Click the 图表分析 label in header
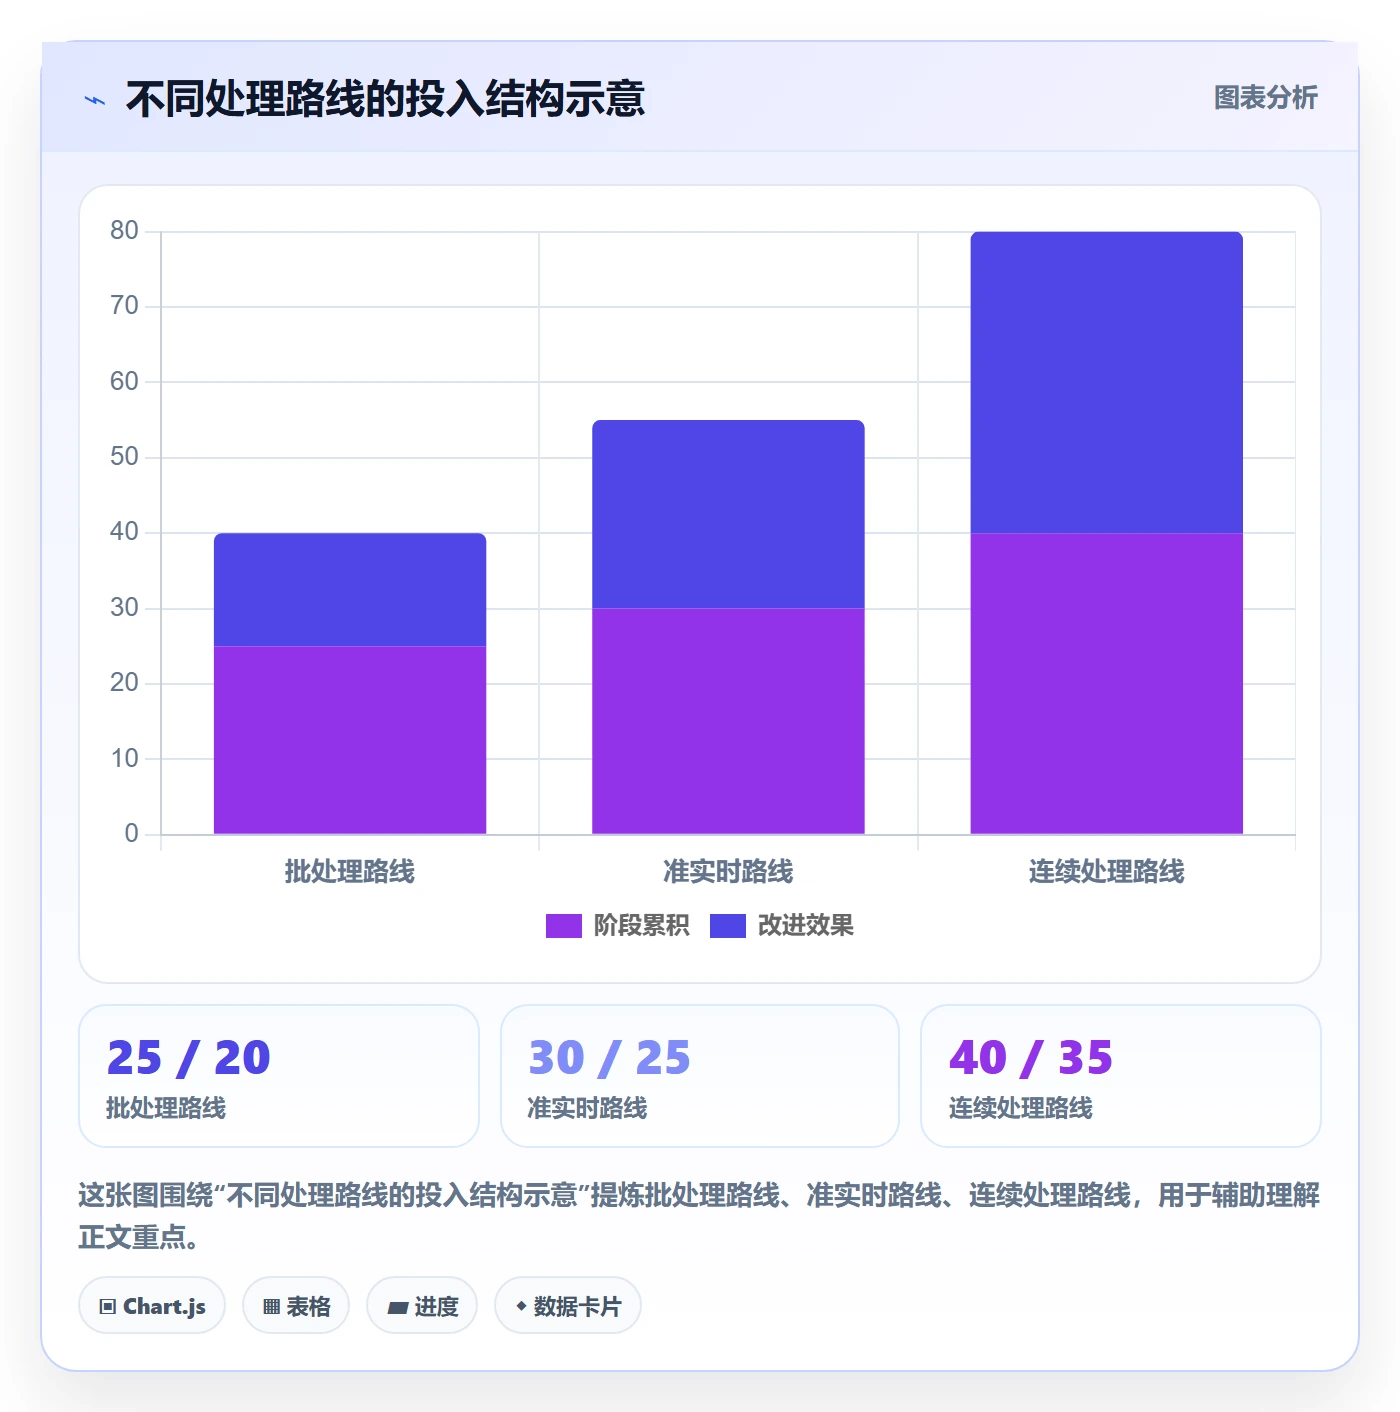 pos(1265,98)
